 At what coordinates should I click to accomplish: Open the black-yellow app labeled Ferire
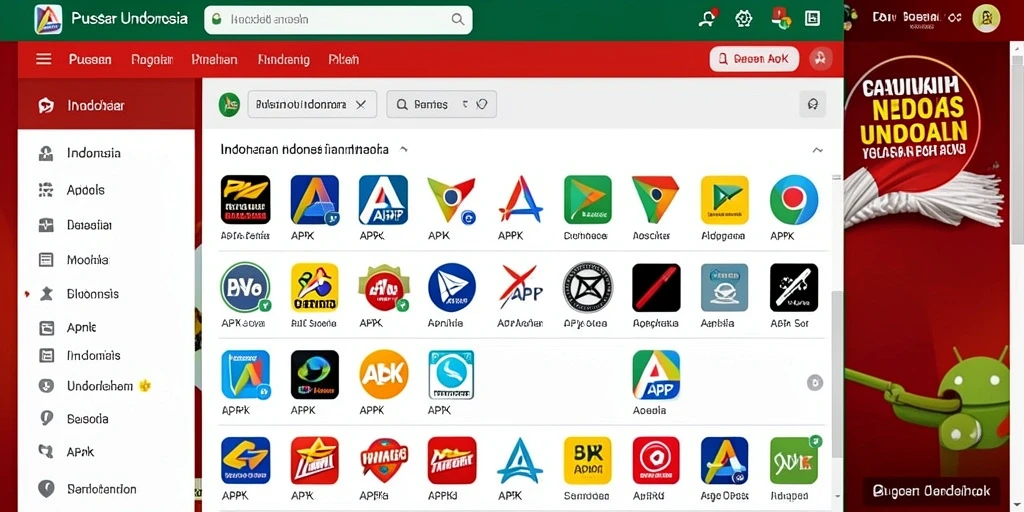pos(245,200)
